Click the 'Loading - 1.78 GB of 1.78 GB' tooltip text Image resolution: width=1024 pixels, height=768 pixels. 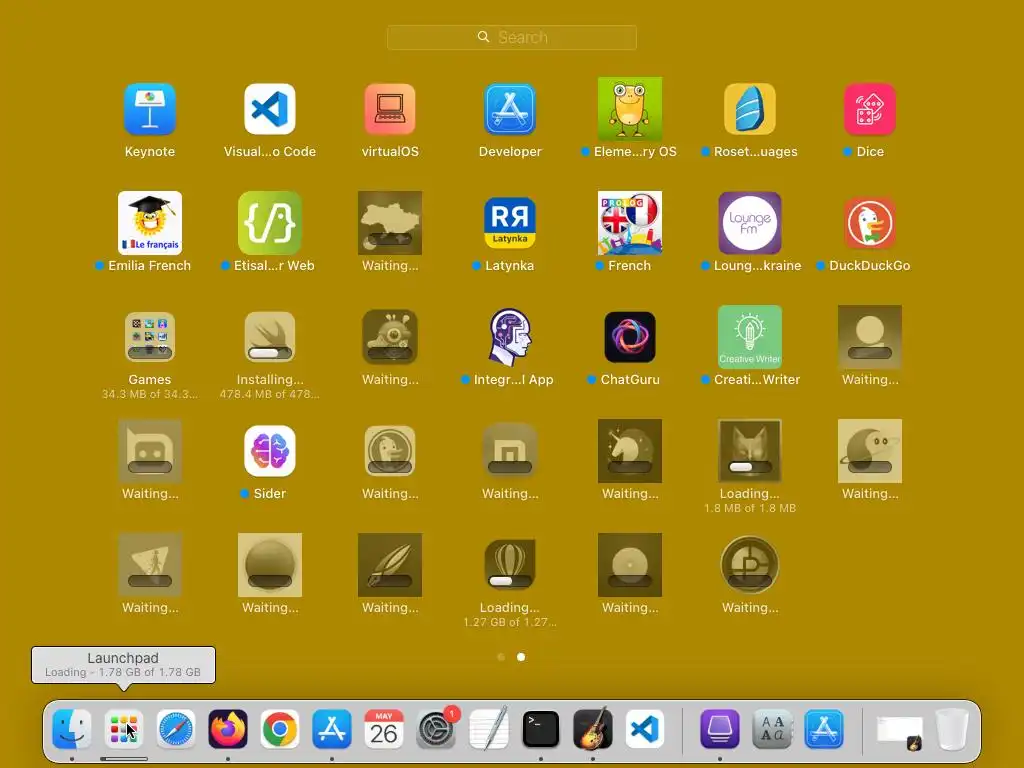pos(123,672)
